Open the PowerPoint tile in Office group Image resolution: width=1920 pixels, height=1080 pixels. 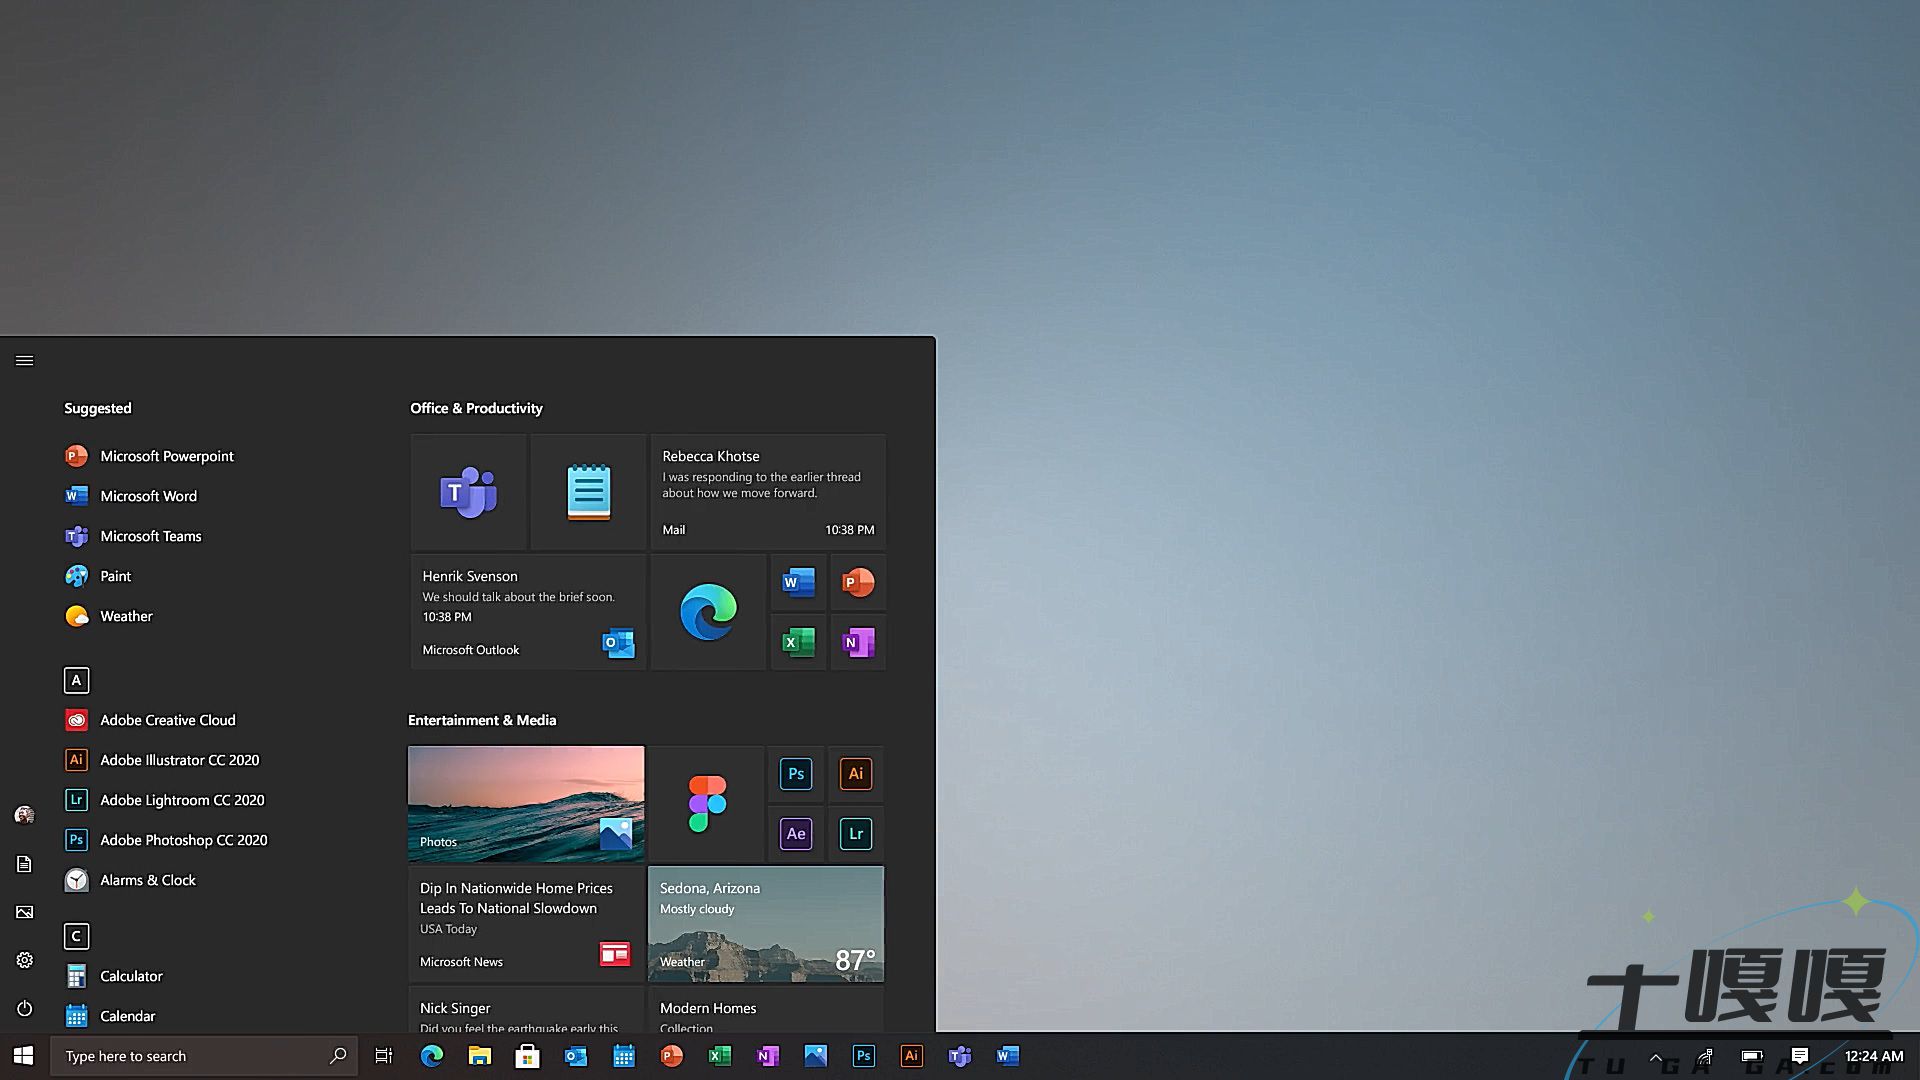pos(858,582)
